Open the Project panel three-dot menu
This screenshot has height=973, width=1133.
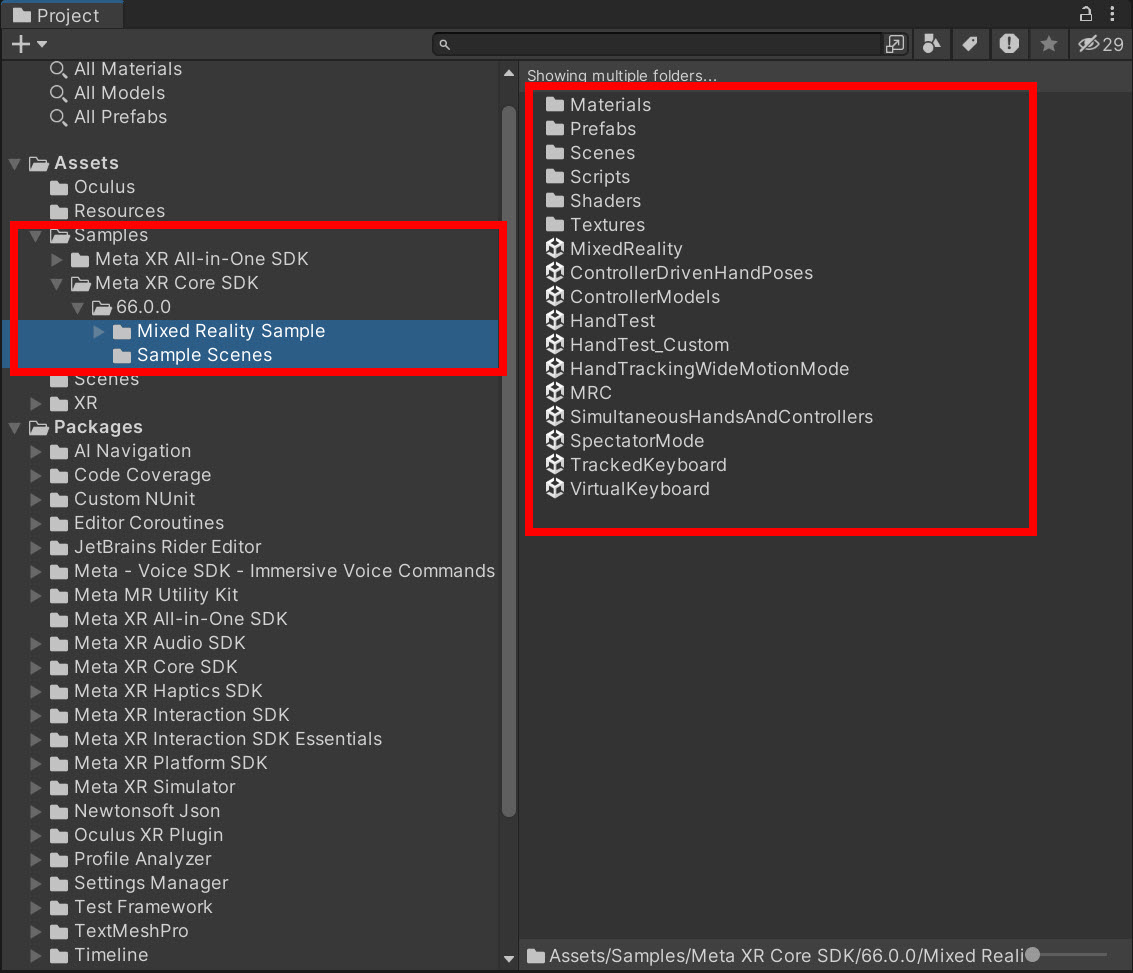pyautogui.click(x=1112, y=14)
